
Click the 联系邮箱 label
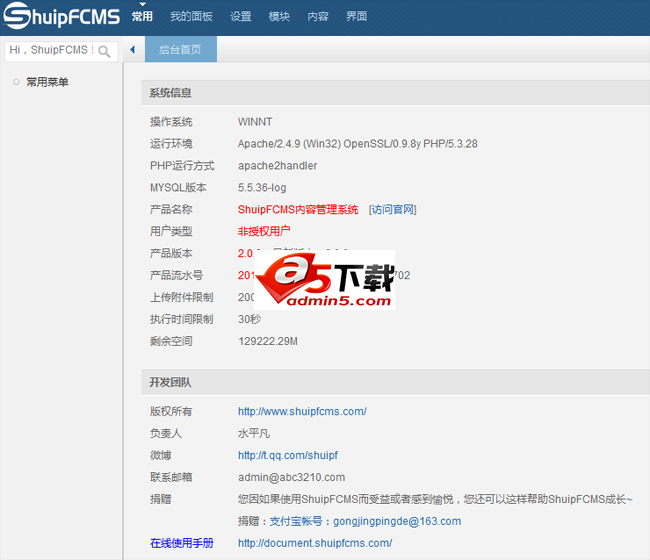click(x=171, y=478)
